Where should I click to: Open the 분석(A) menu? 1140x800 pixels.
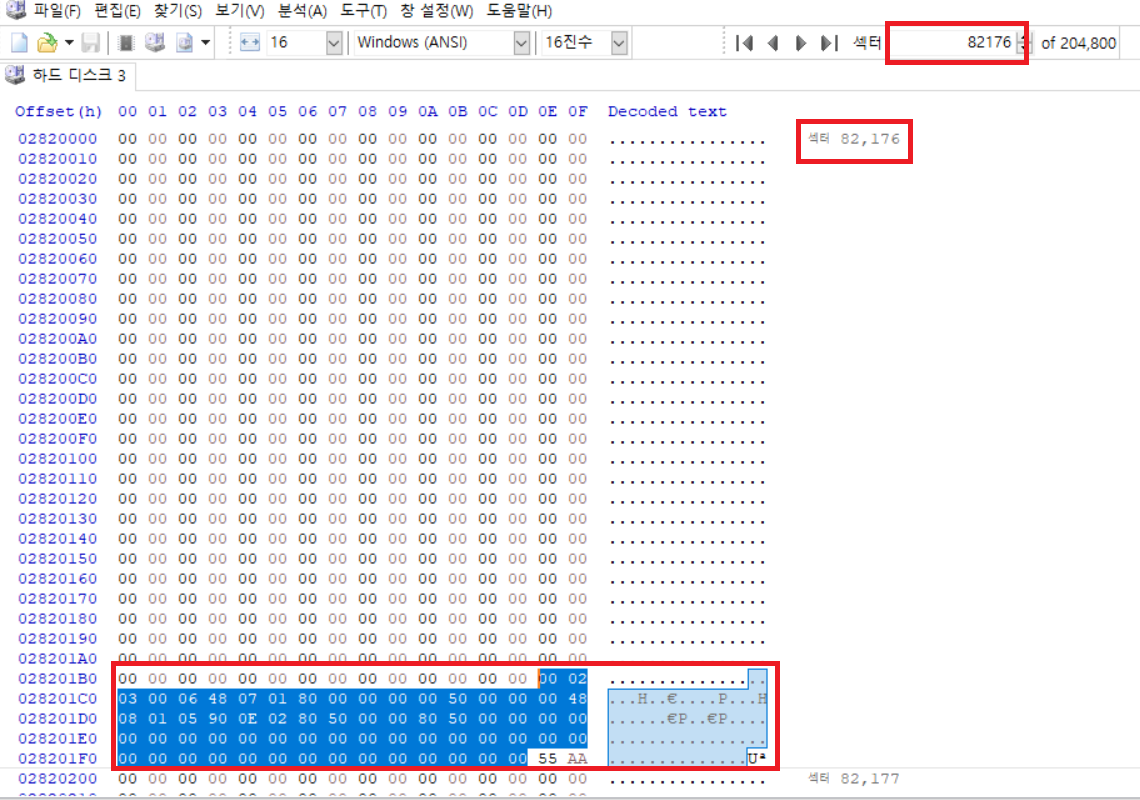[x=302, y=12]
